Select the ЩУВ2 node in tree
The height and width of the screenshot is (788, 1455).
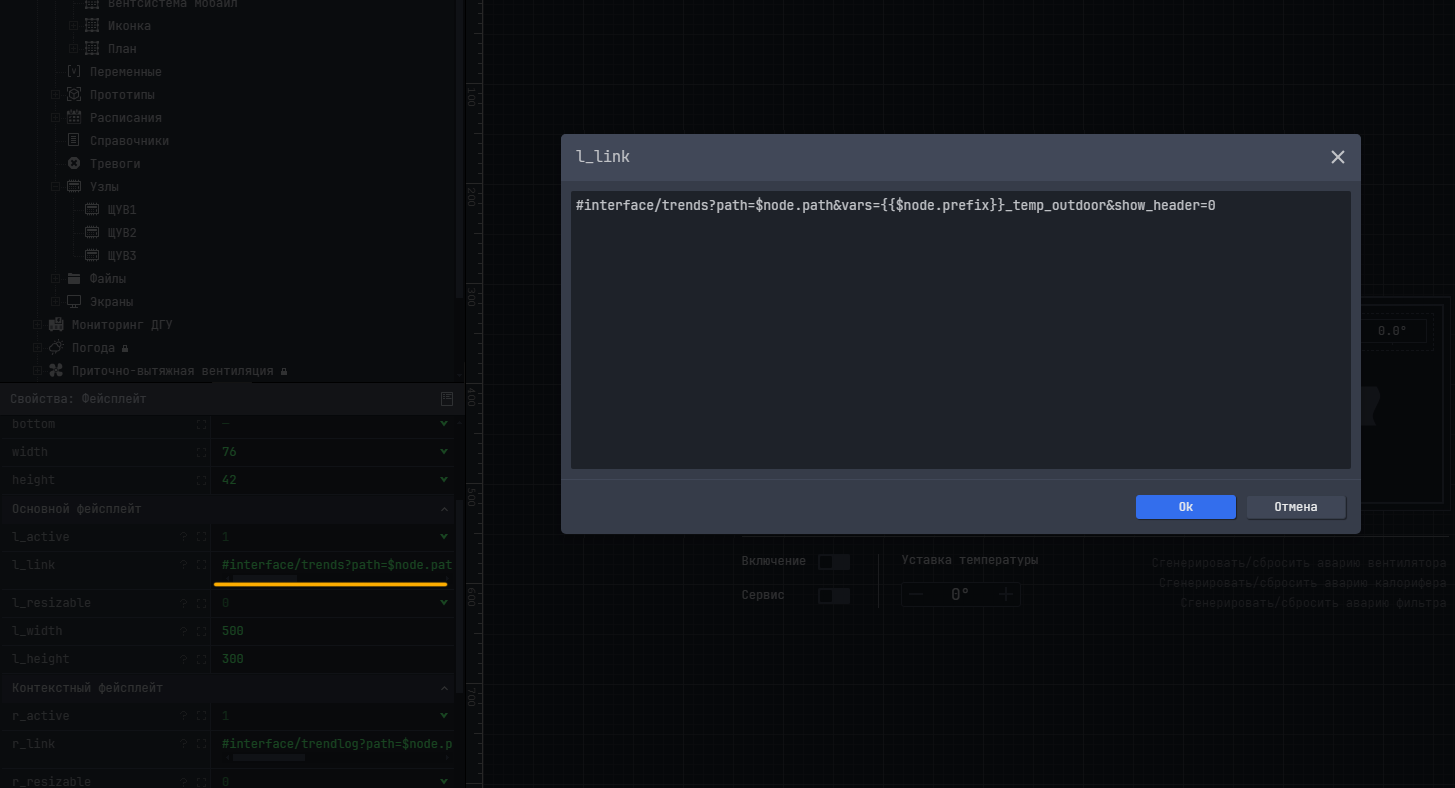coord(121,233)
